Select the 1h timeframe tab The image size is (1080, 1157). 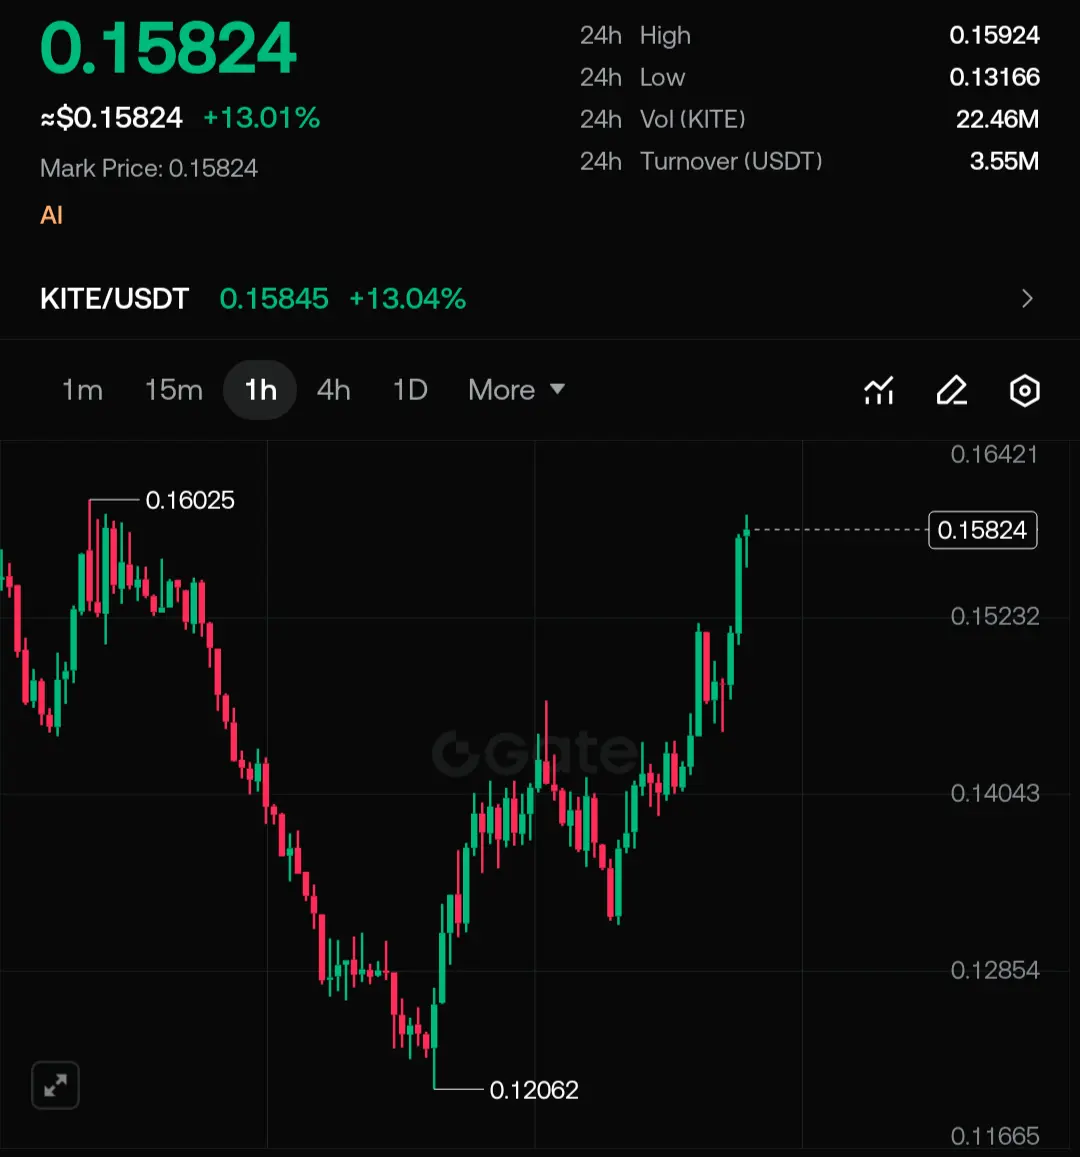[260, 390]
